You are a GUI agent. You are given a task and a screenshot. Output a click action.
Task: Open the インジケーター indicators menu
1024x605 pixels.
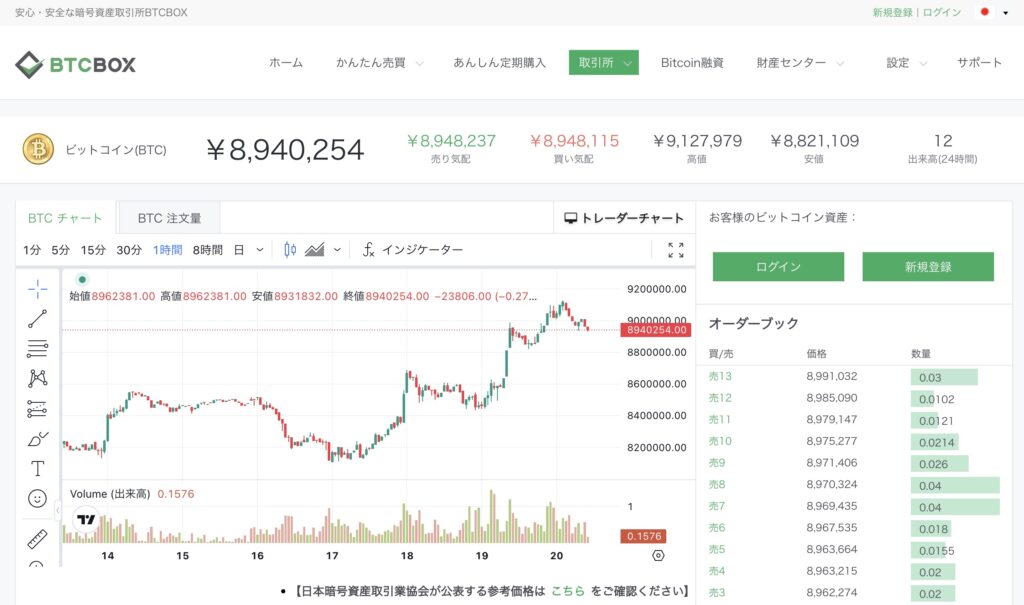413,250
